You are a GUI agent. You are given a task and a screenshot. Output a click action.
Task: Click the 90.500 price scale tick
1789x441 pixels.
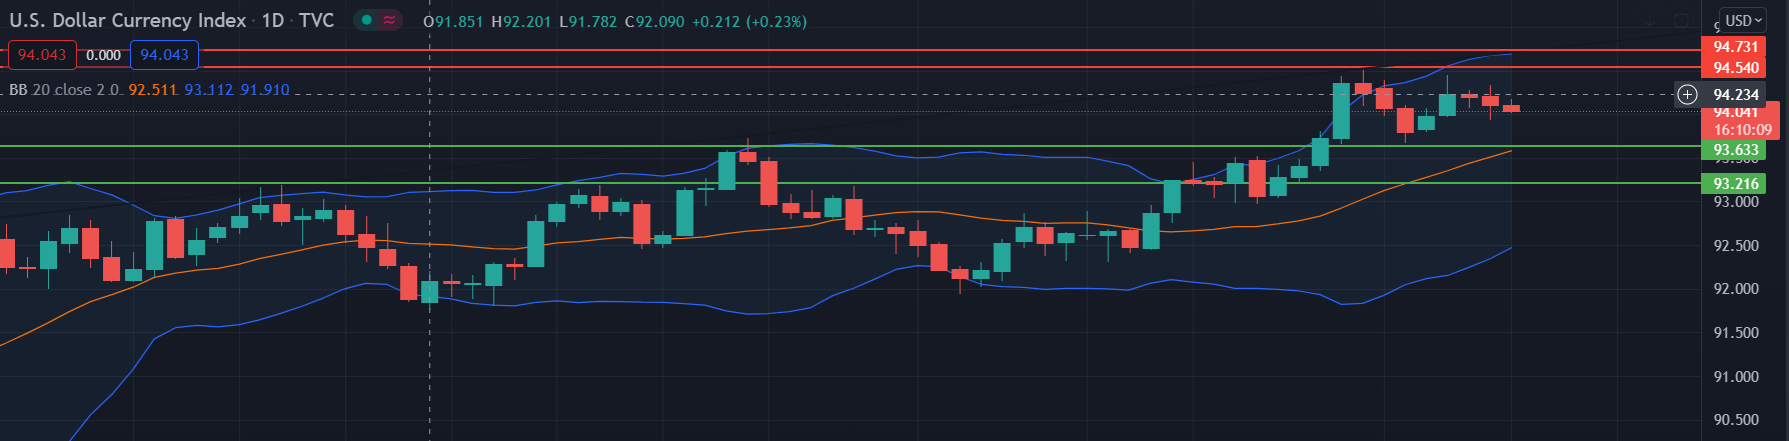coord(1736,420)
